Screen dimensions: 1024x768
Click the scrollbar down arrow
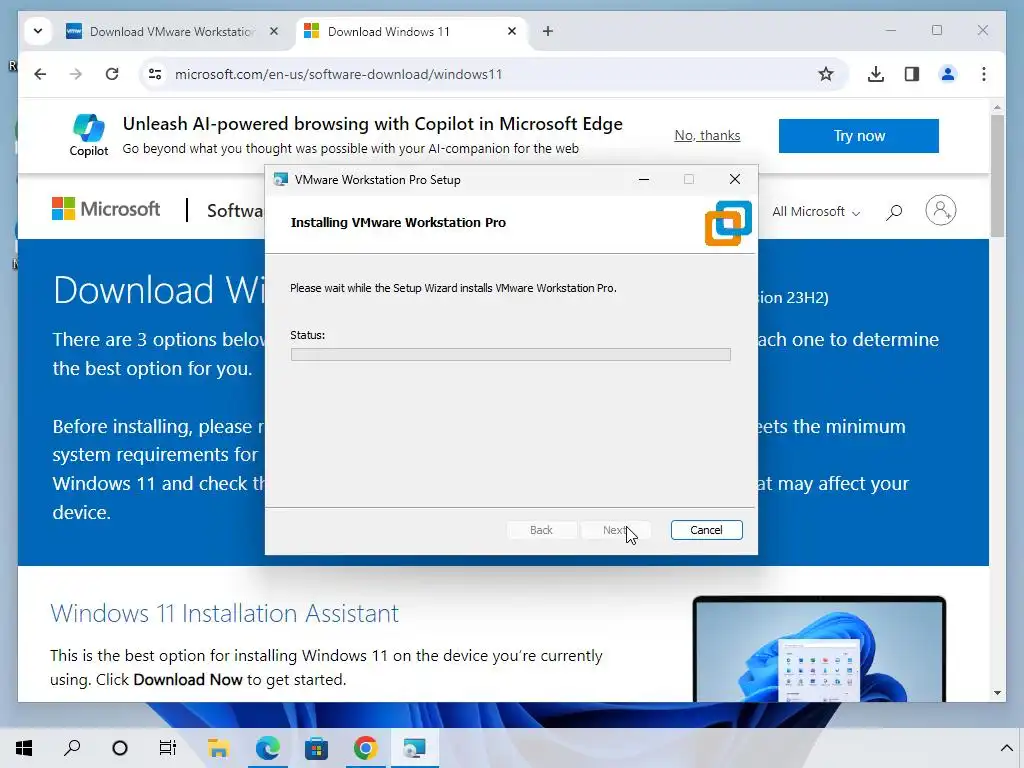click(997, 693)
